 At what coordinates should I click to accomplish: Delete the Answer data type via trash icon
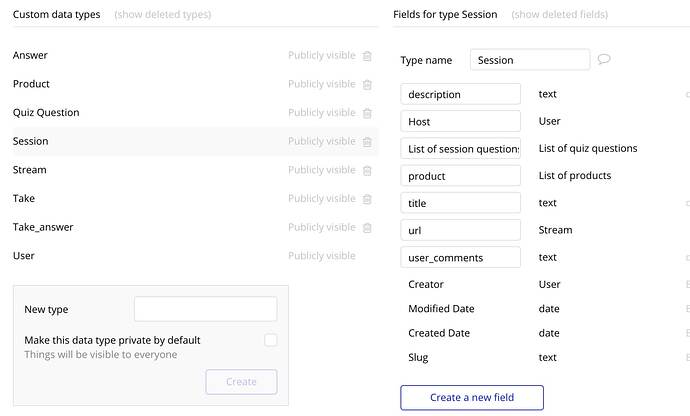367,56
